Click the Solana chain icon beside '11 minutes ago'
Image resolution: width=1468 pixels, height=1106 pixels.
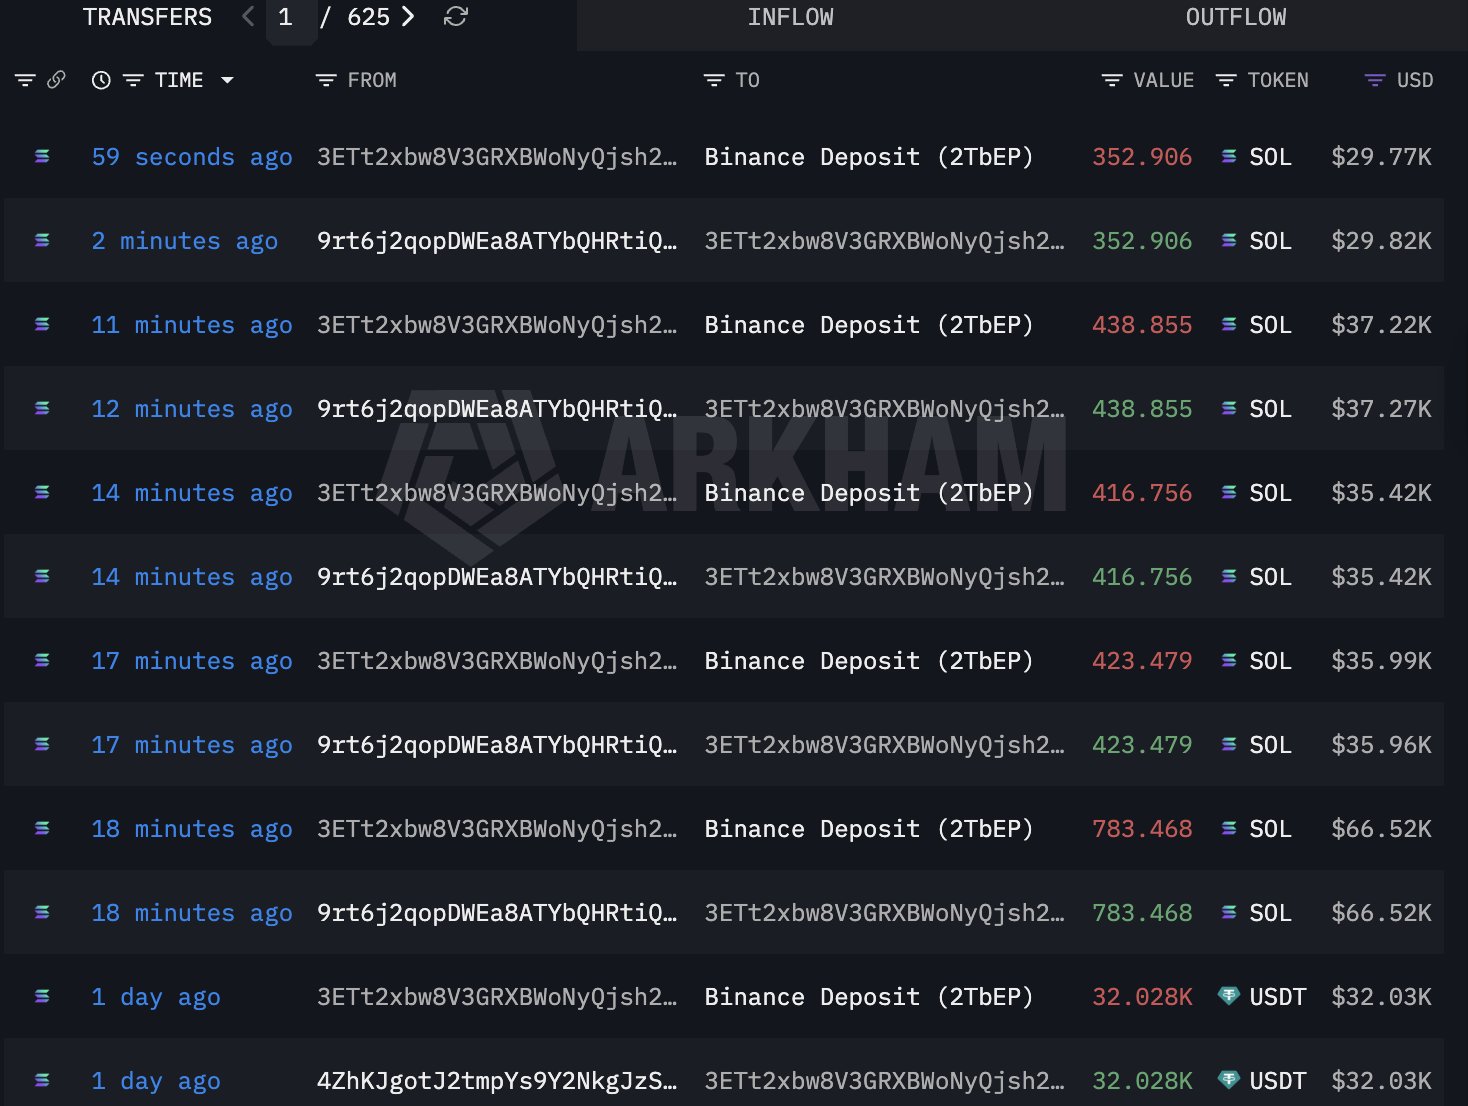click(x=42, y=324)
